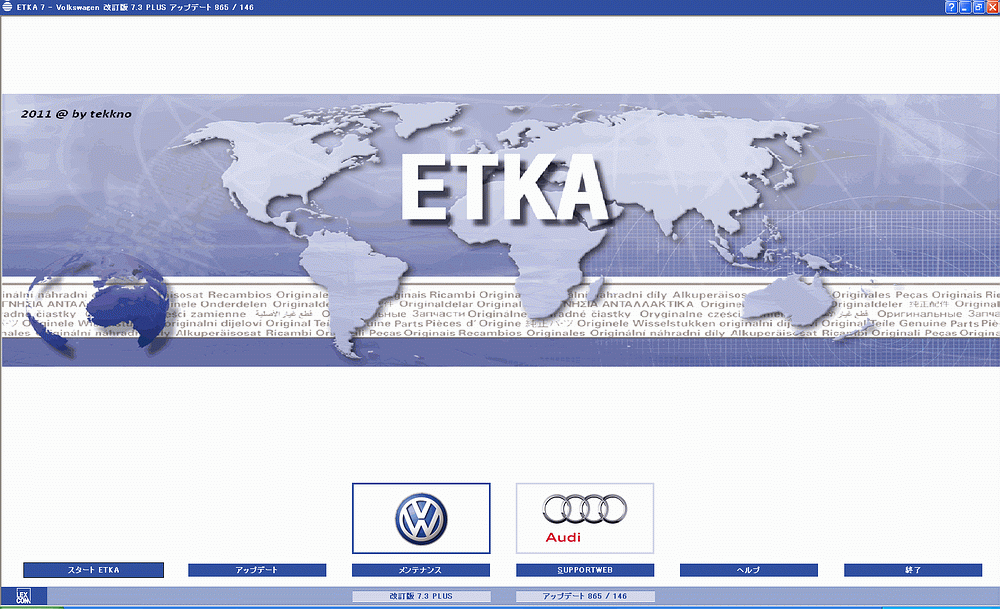Close the ETKA window

993,7
